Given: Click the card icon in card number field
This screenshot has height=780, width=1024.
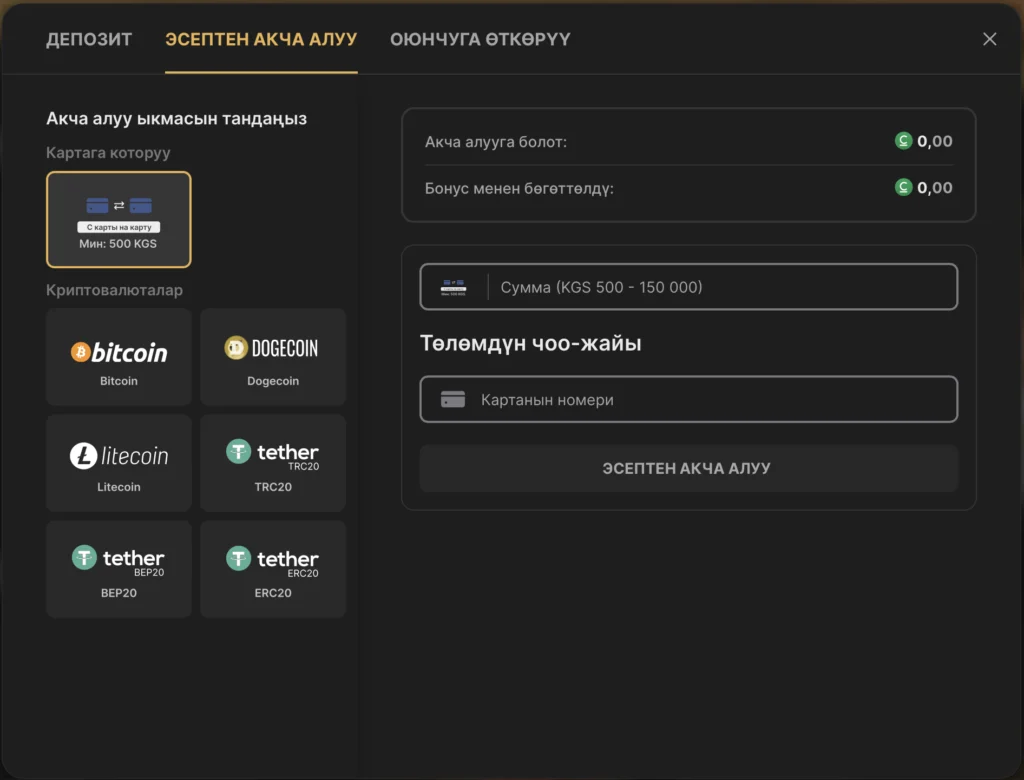Looking at the screenshot, I should (453, 399).
